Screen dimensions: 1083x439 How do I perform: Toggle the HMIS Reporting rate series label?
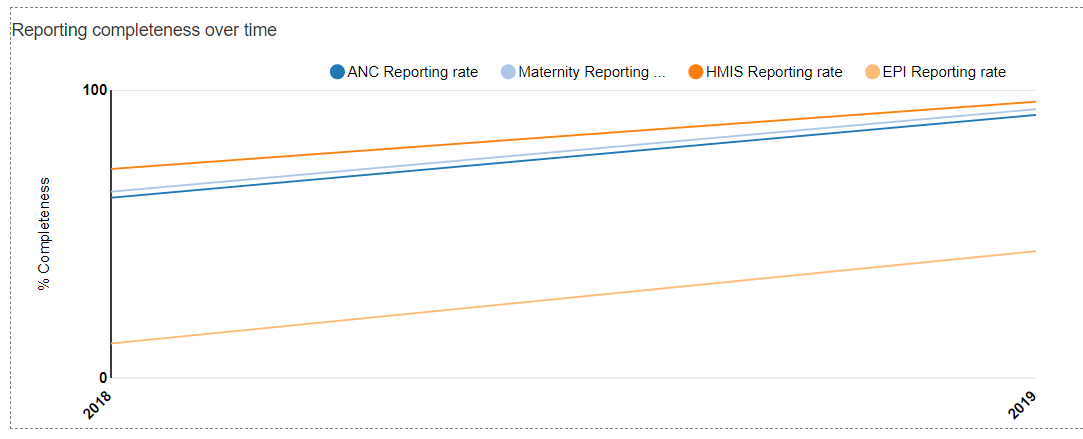[x=774, y=72]
